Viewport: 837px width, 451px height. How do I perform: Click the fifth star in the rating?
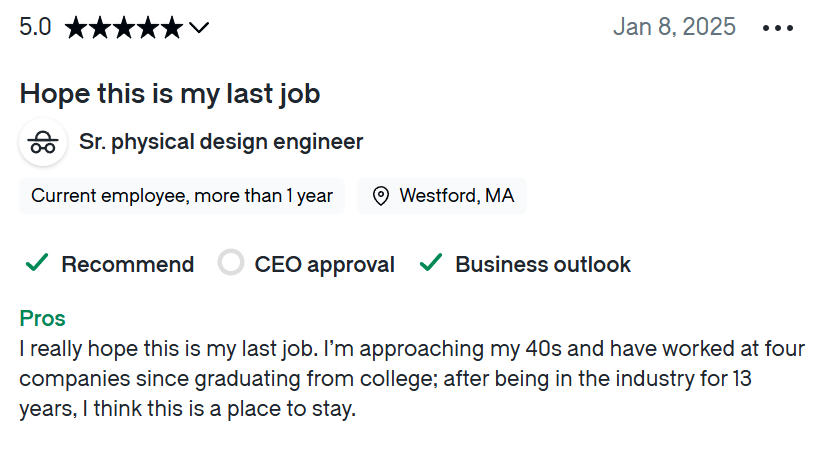click(172, 28)
